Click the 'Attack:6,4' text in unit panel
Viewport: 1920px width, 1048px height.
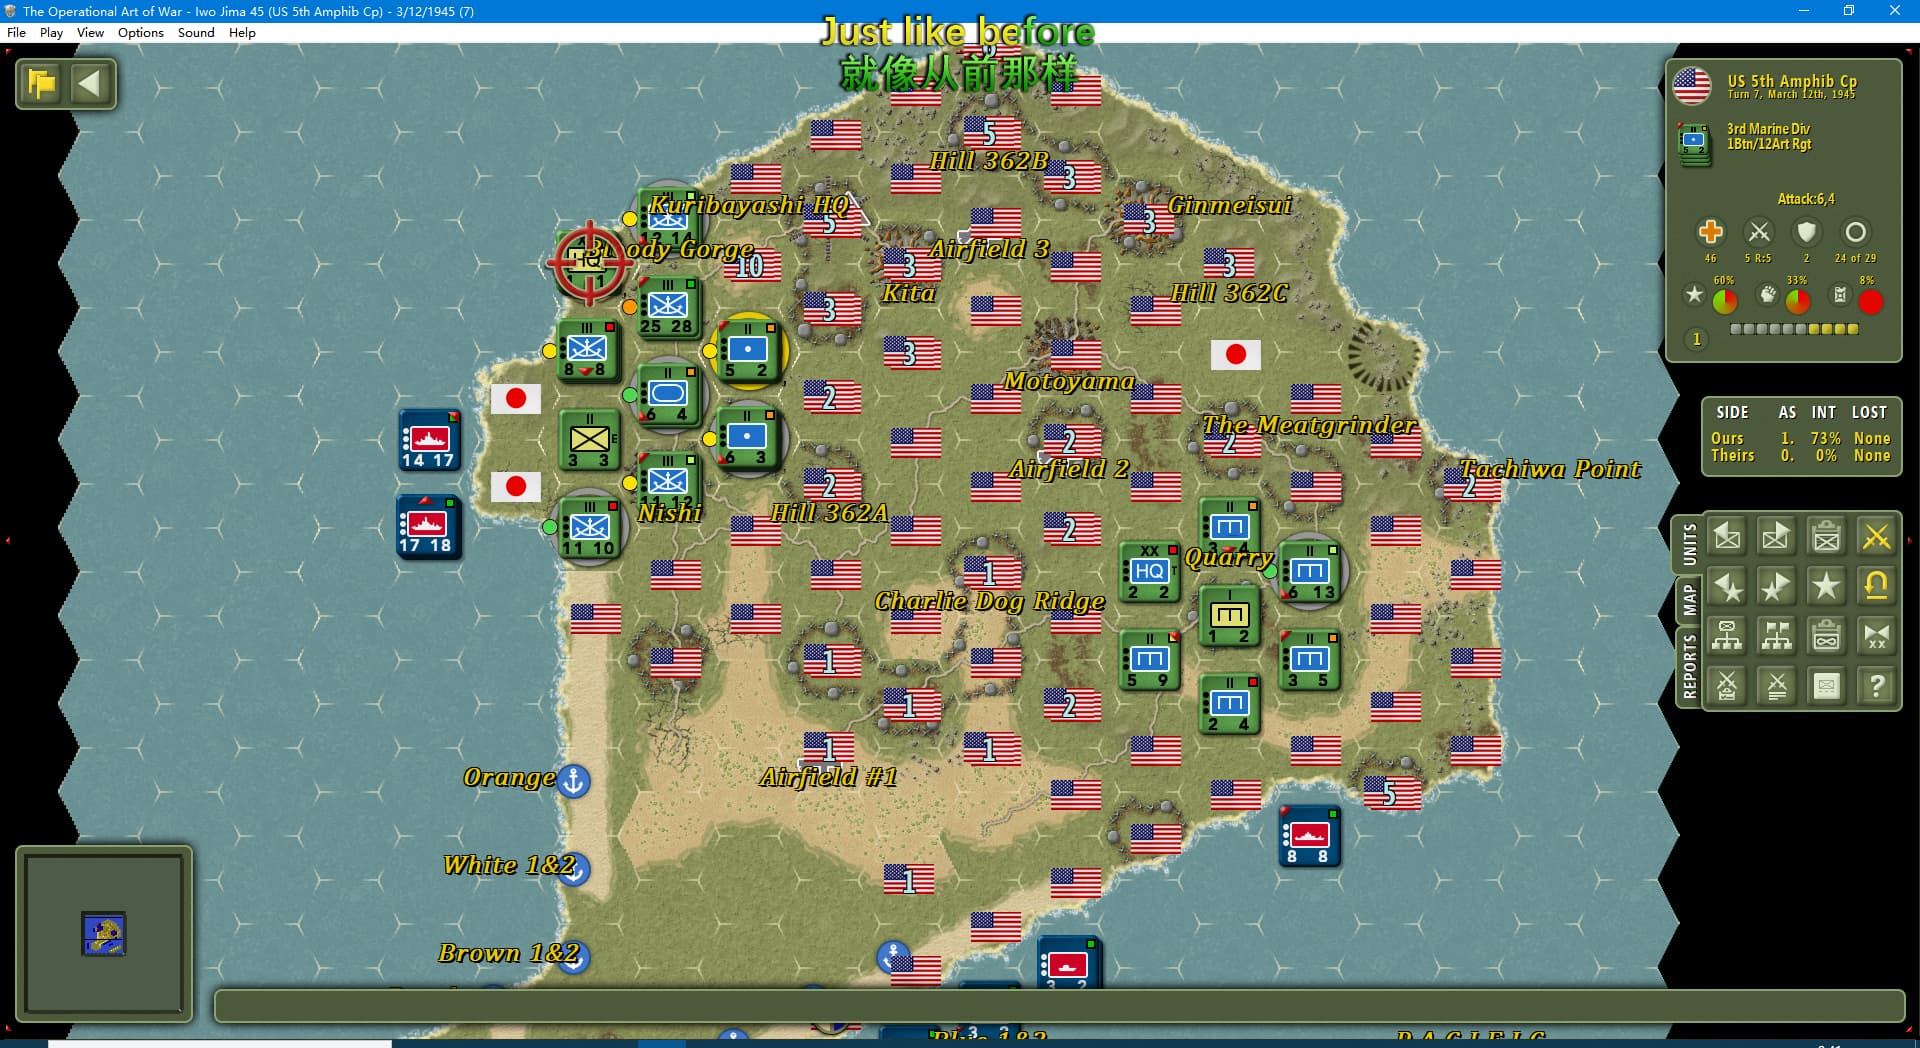pyautogui.click(x=1806, y=199)
